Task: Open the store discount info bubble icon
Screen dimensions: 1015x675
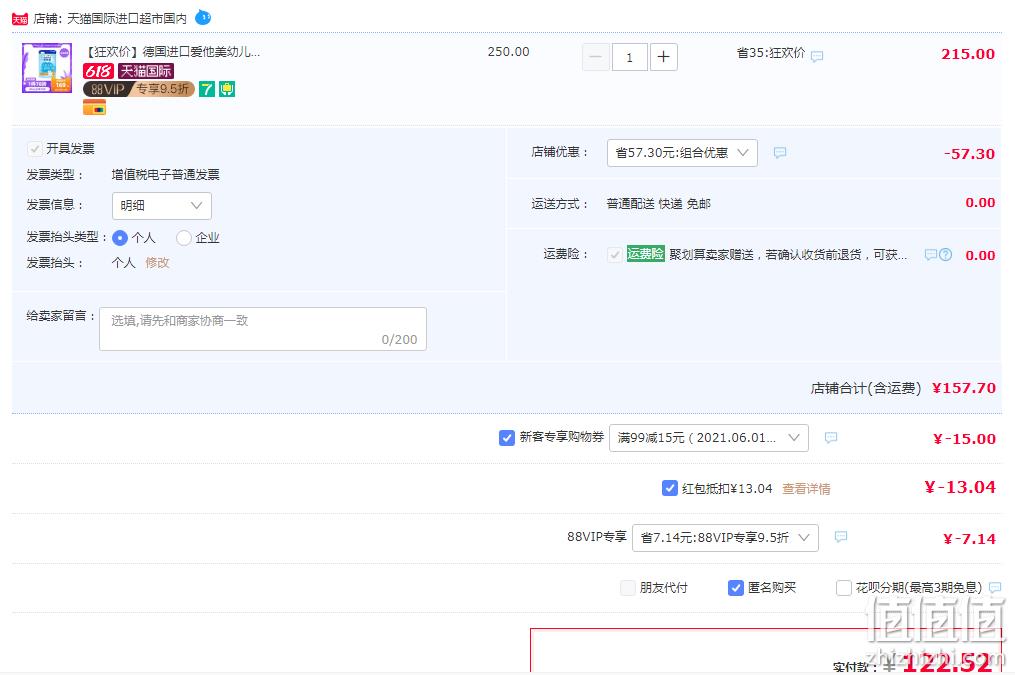Action: click(x=780, y=153)
